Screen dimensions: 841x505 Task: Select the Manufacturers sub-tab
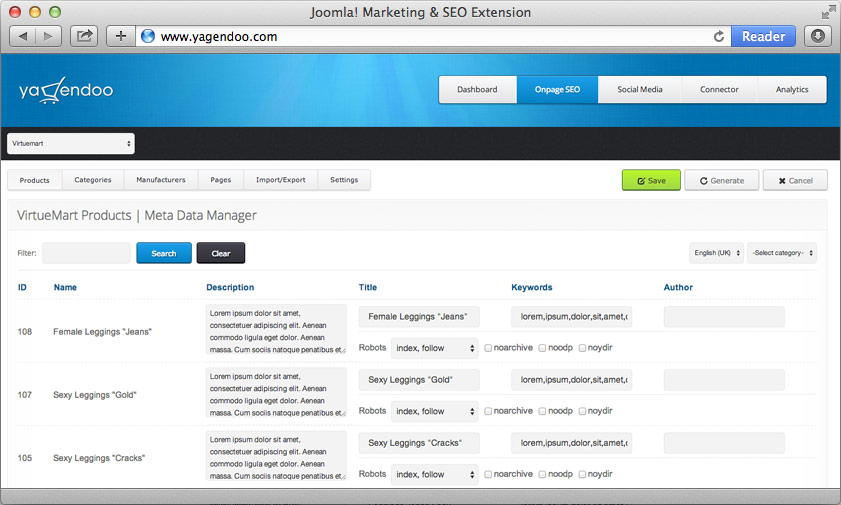tap(161, 180)
